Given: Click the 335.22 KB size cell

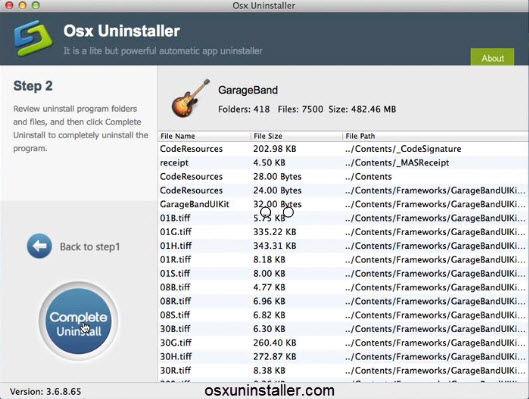Looking at the screenshot, I should pyautogui.click(x=275, y=232).
